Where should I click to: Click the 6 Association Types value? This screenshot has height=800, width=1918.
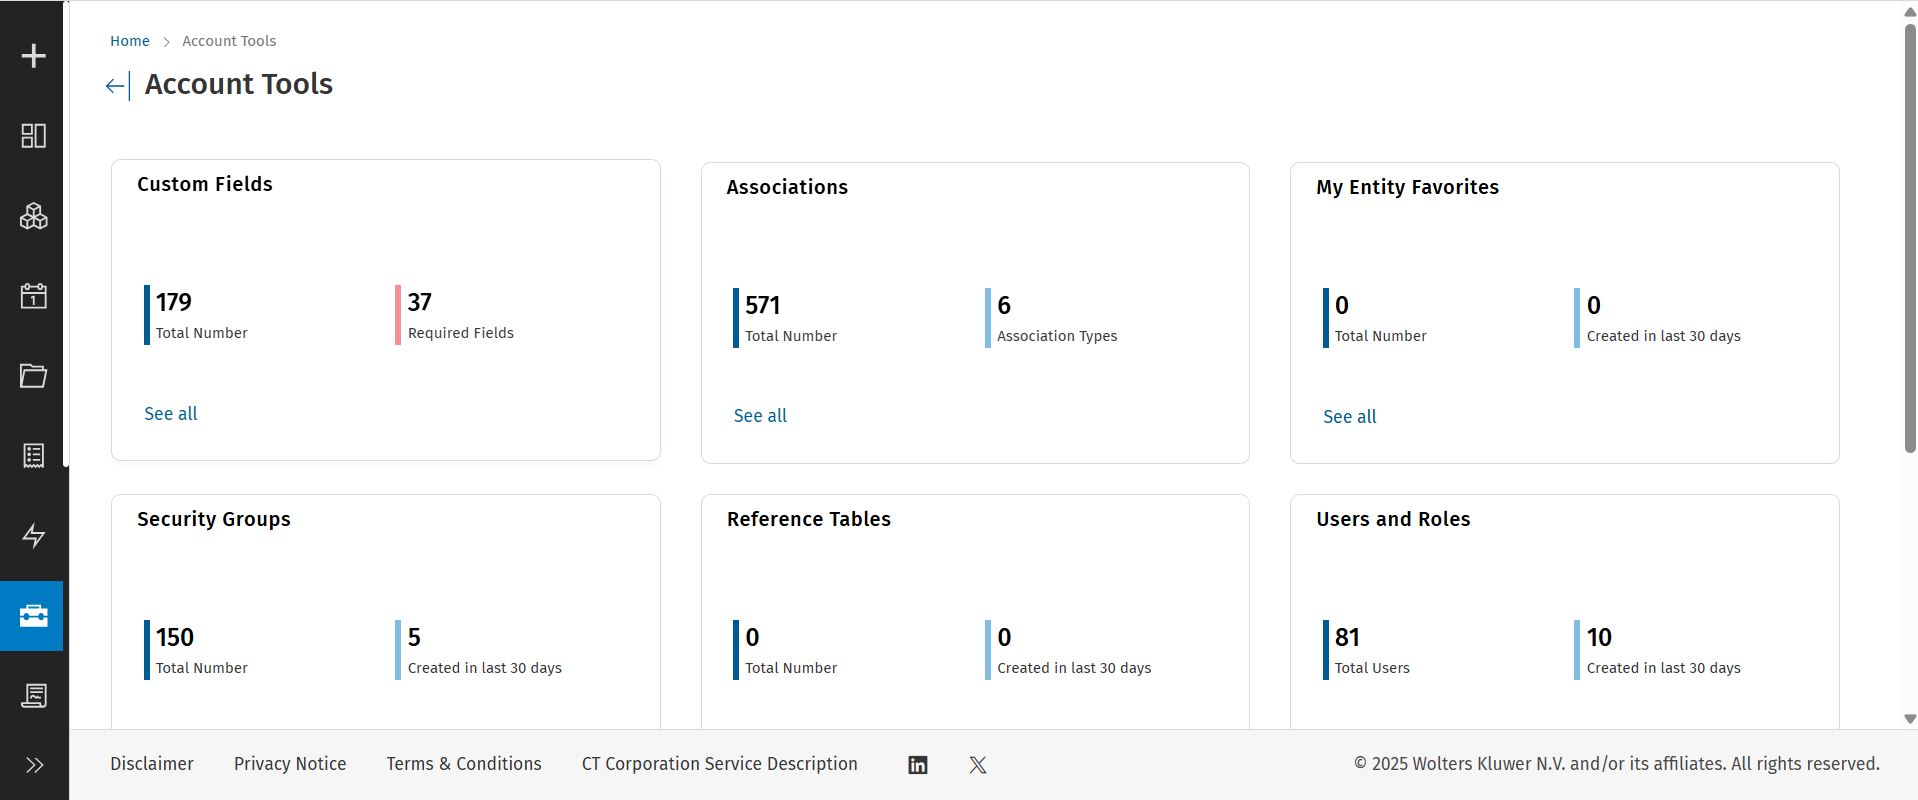(1004, 305)
